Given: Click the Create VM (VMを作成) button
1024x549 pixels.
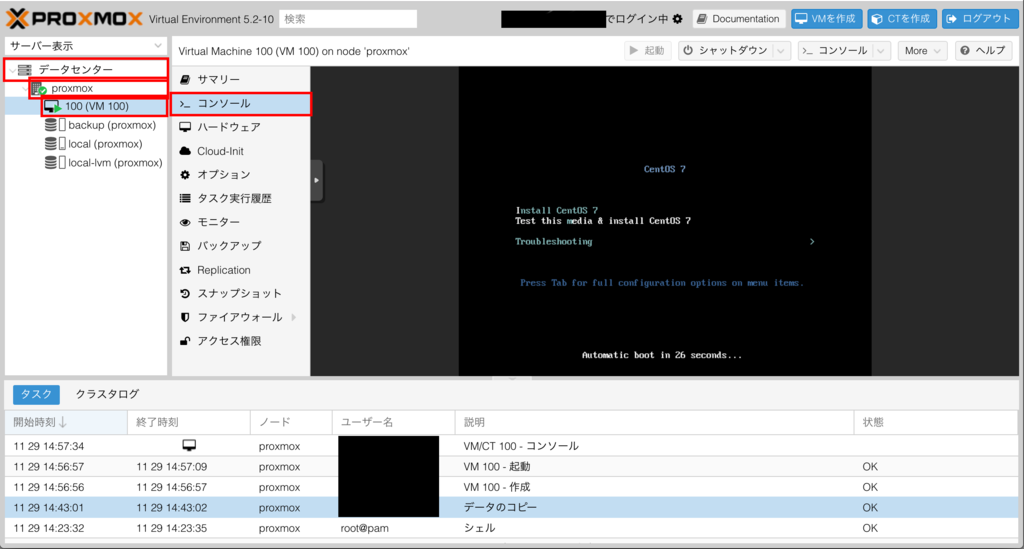Looking at the screenshot, I should click(826, 19).
